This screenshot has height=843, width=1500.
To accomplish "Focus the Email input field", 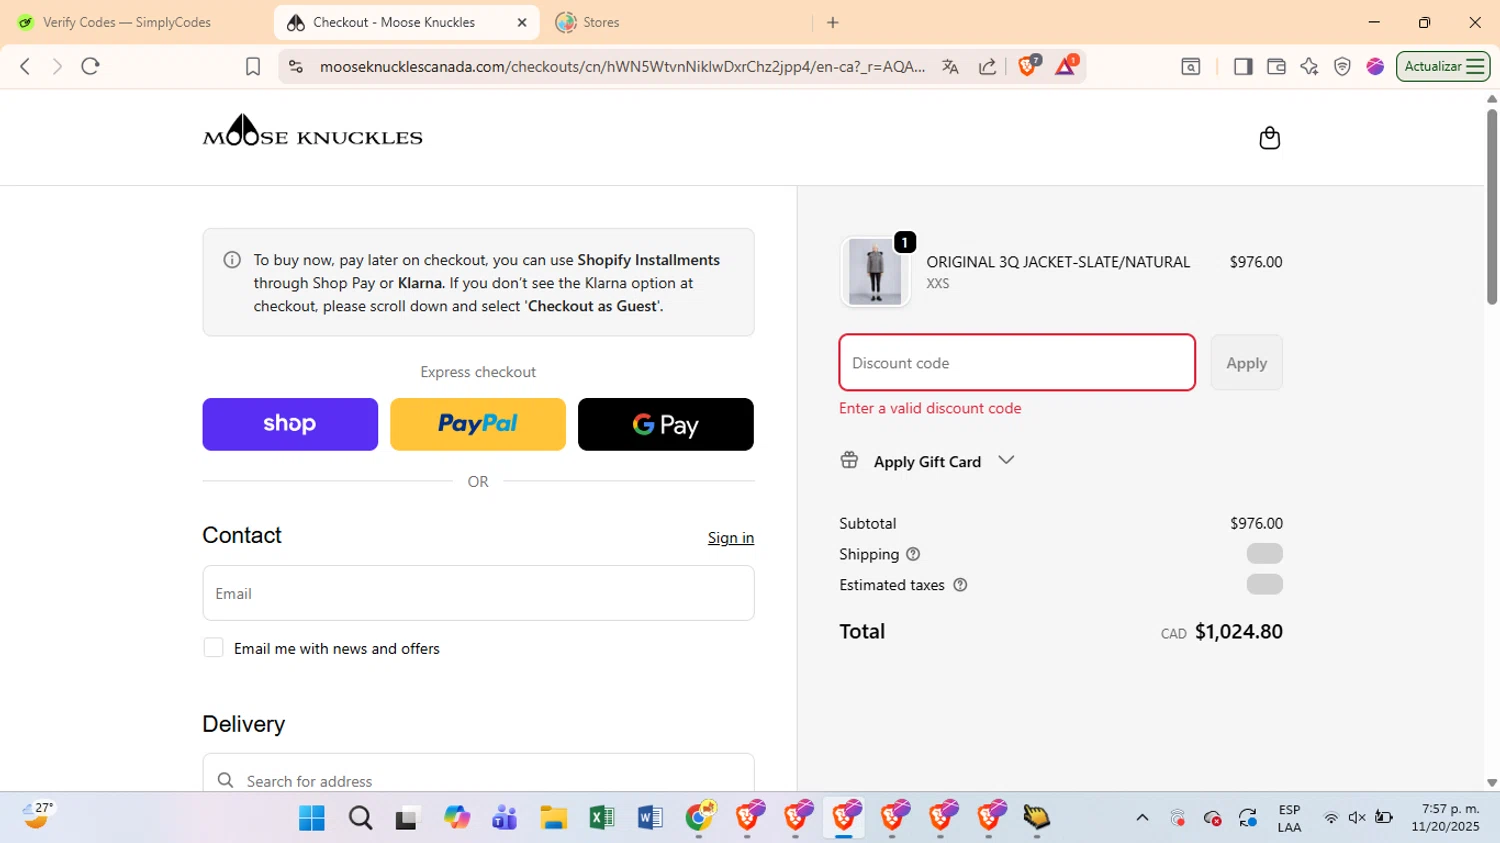I will (x=478, y=593).
